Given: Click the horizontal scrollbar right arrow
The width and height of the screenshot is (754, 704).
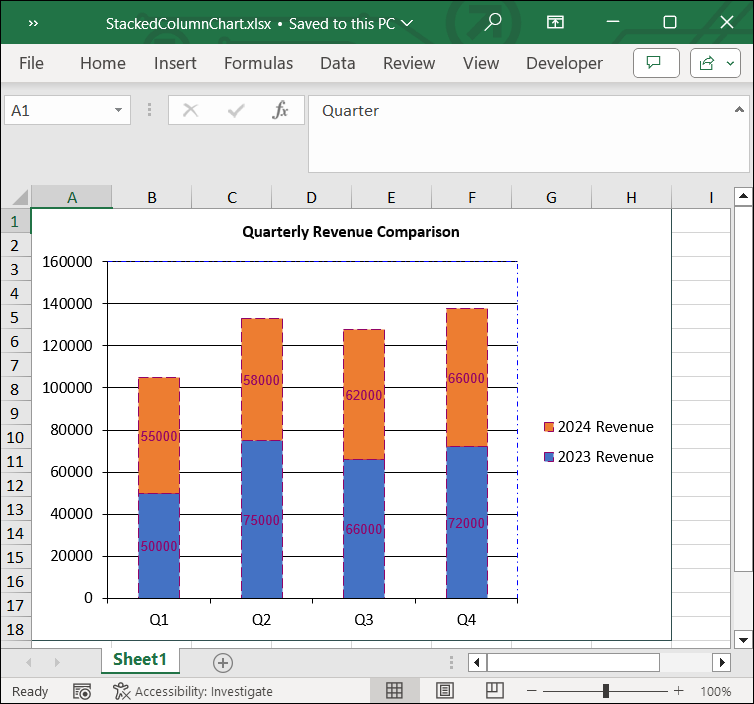Looking at the screenshot, I should pyautogui.click(x=722, y=662).
